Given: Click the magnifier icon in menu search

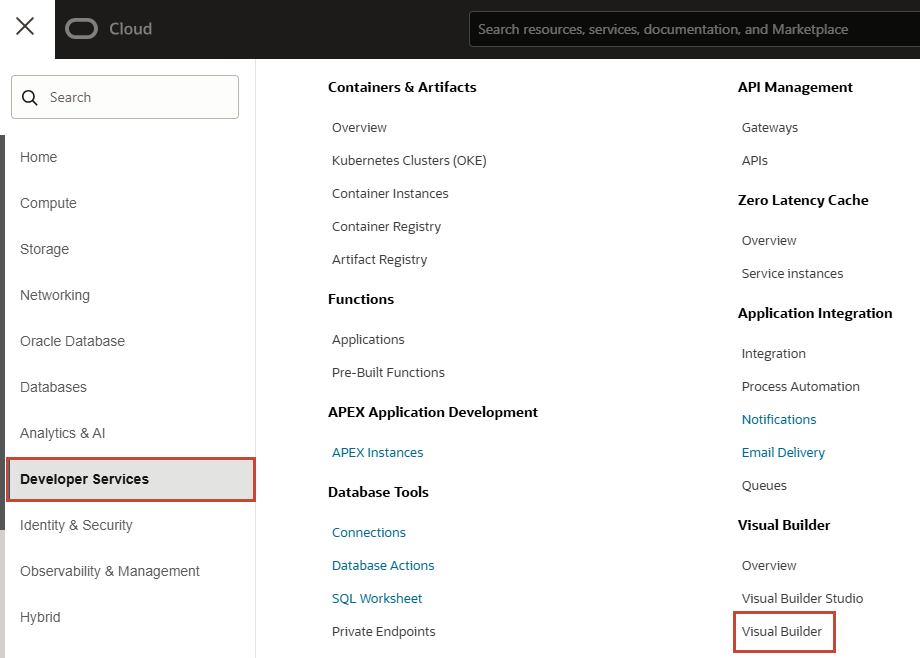Looking at the screenshot, I should [30, 97].
